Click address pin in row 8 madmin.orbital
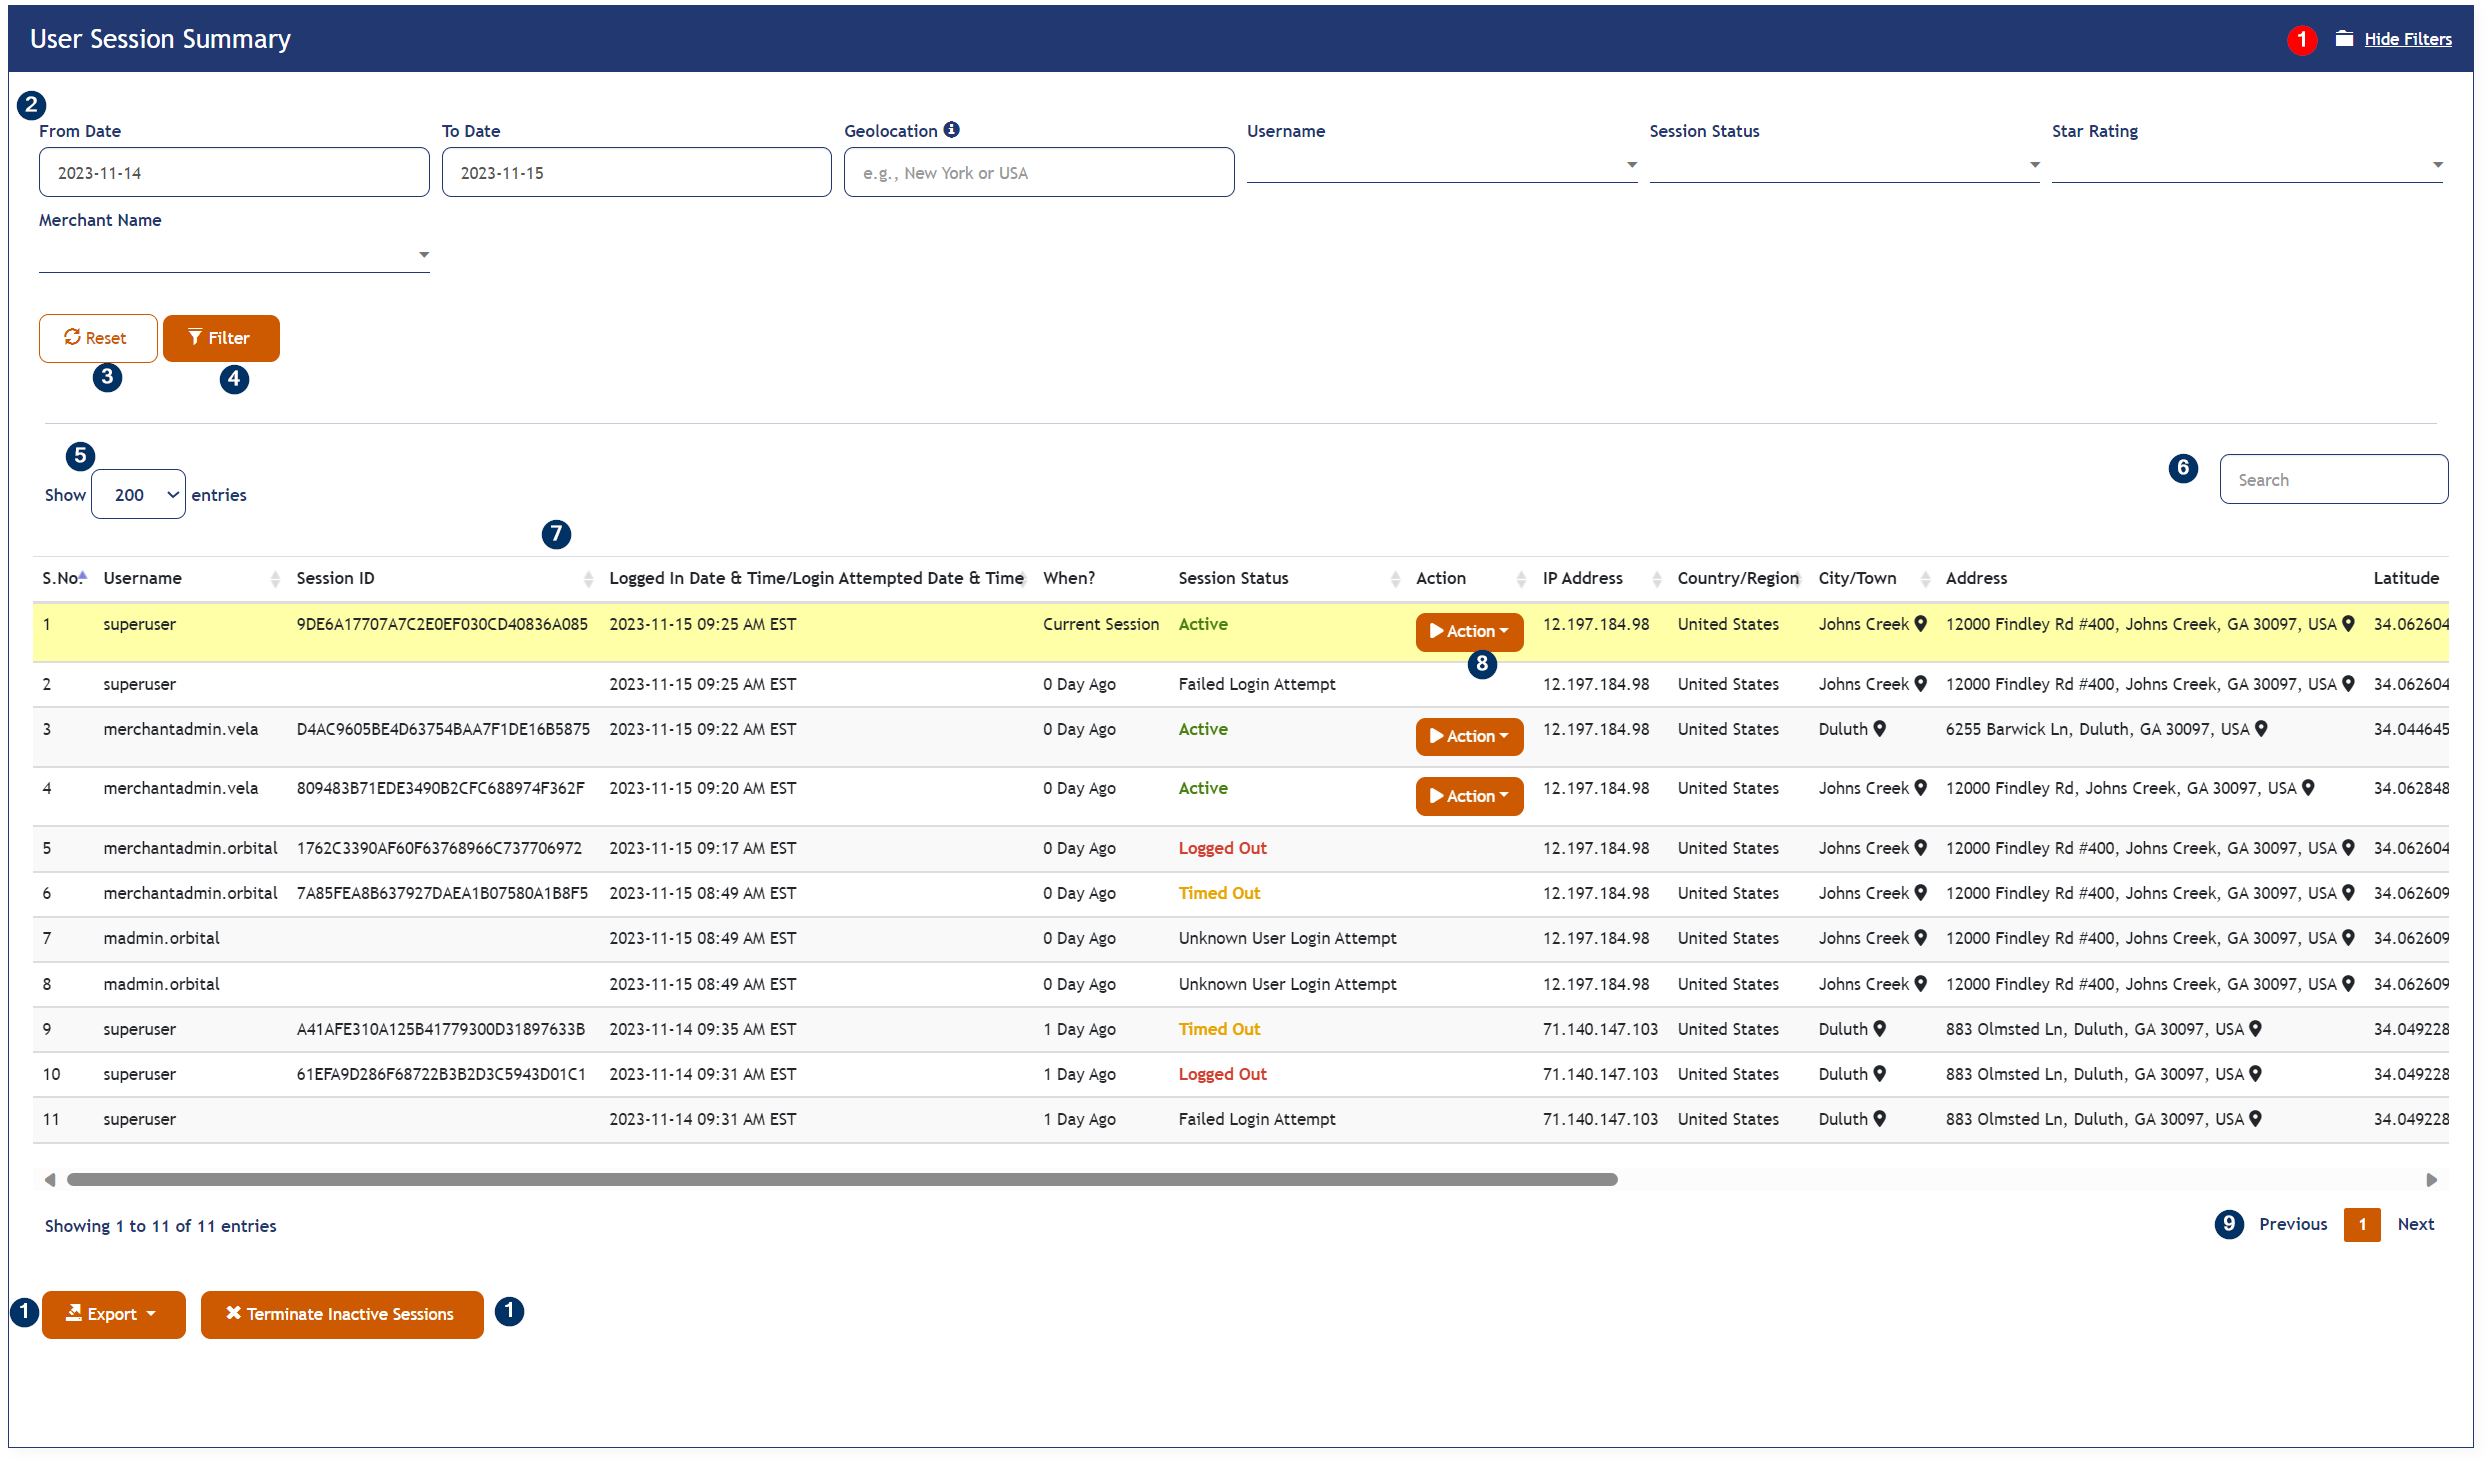This screenshot has height=1463, width=2492. (2348, 984)
